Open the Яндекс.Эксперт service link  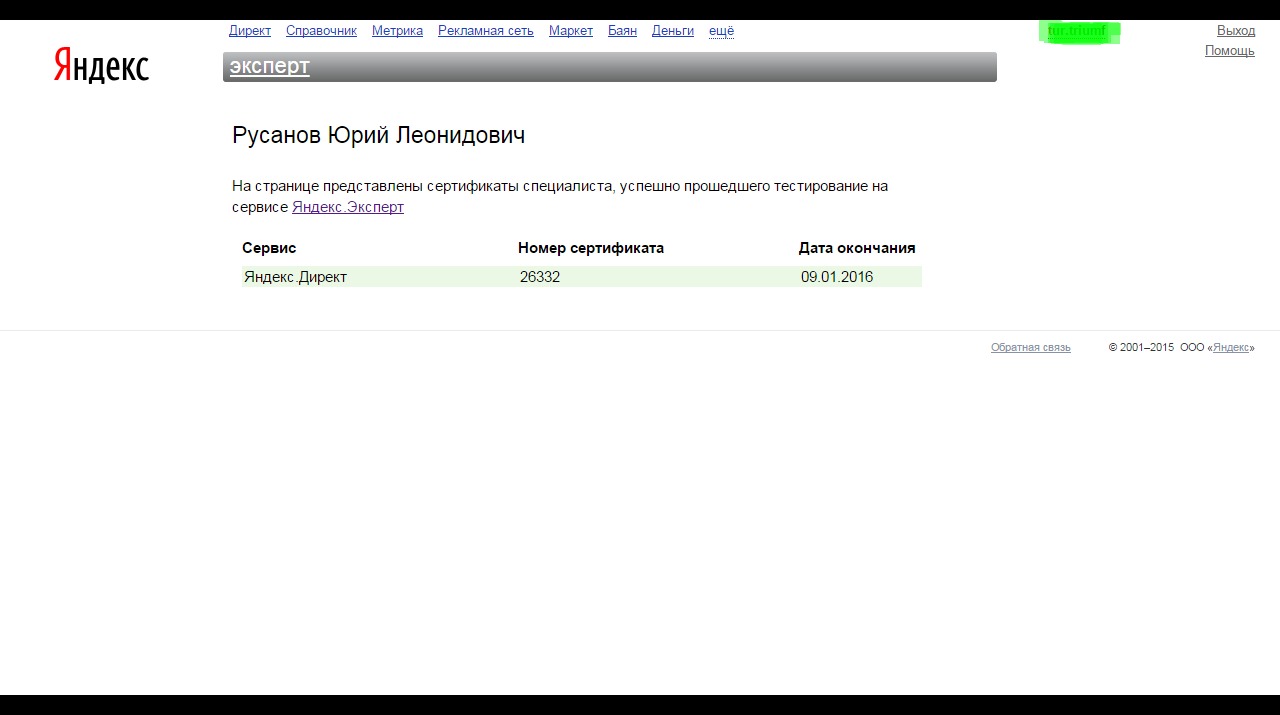tap(347, 206)
